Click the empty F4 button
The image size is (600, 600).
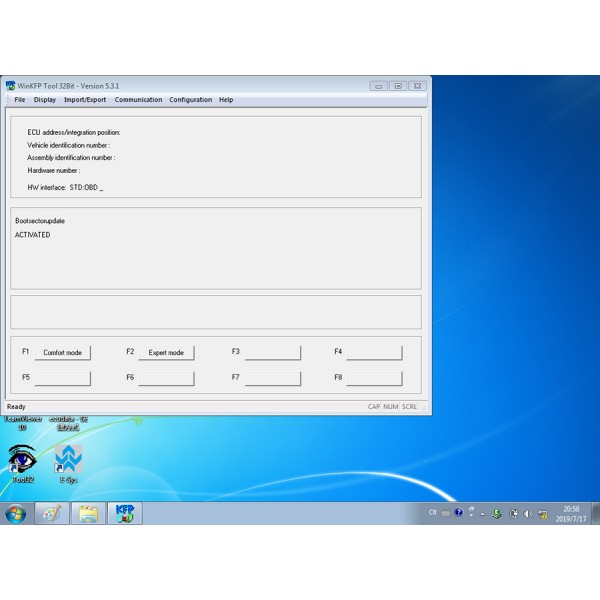coord(375,353)
